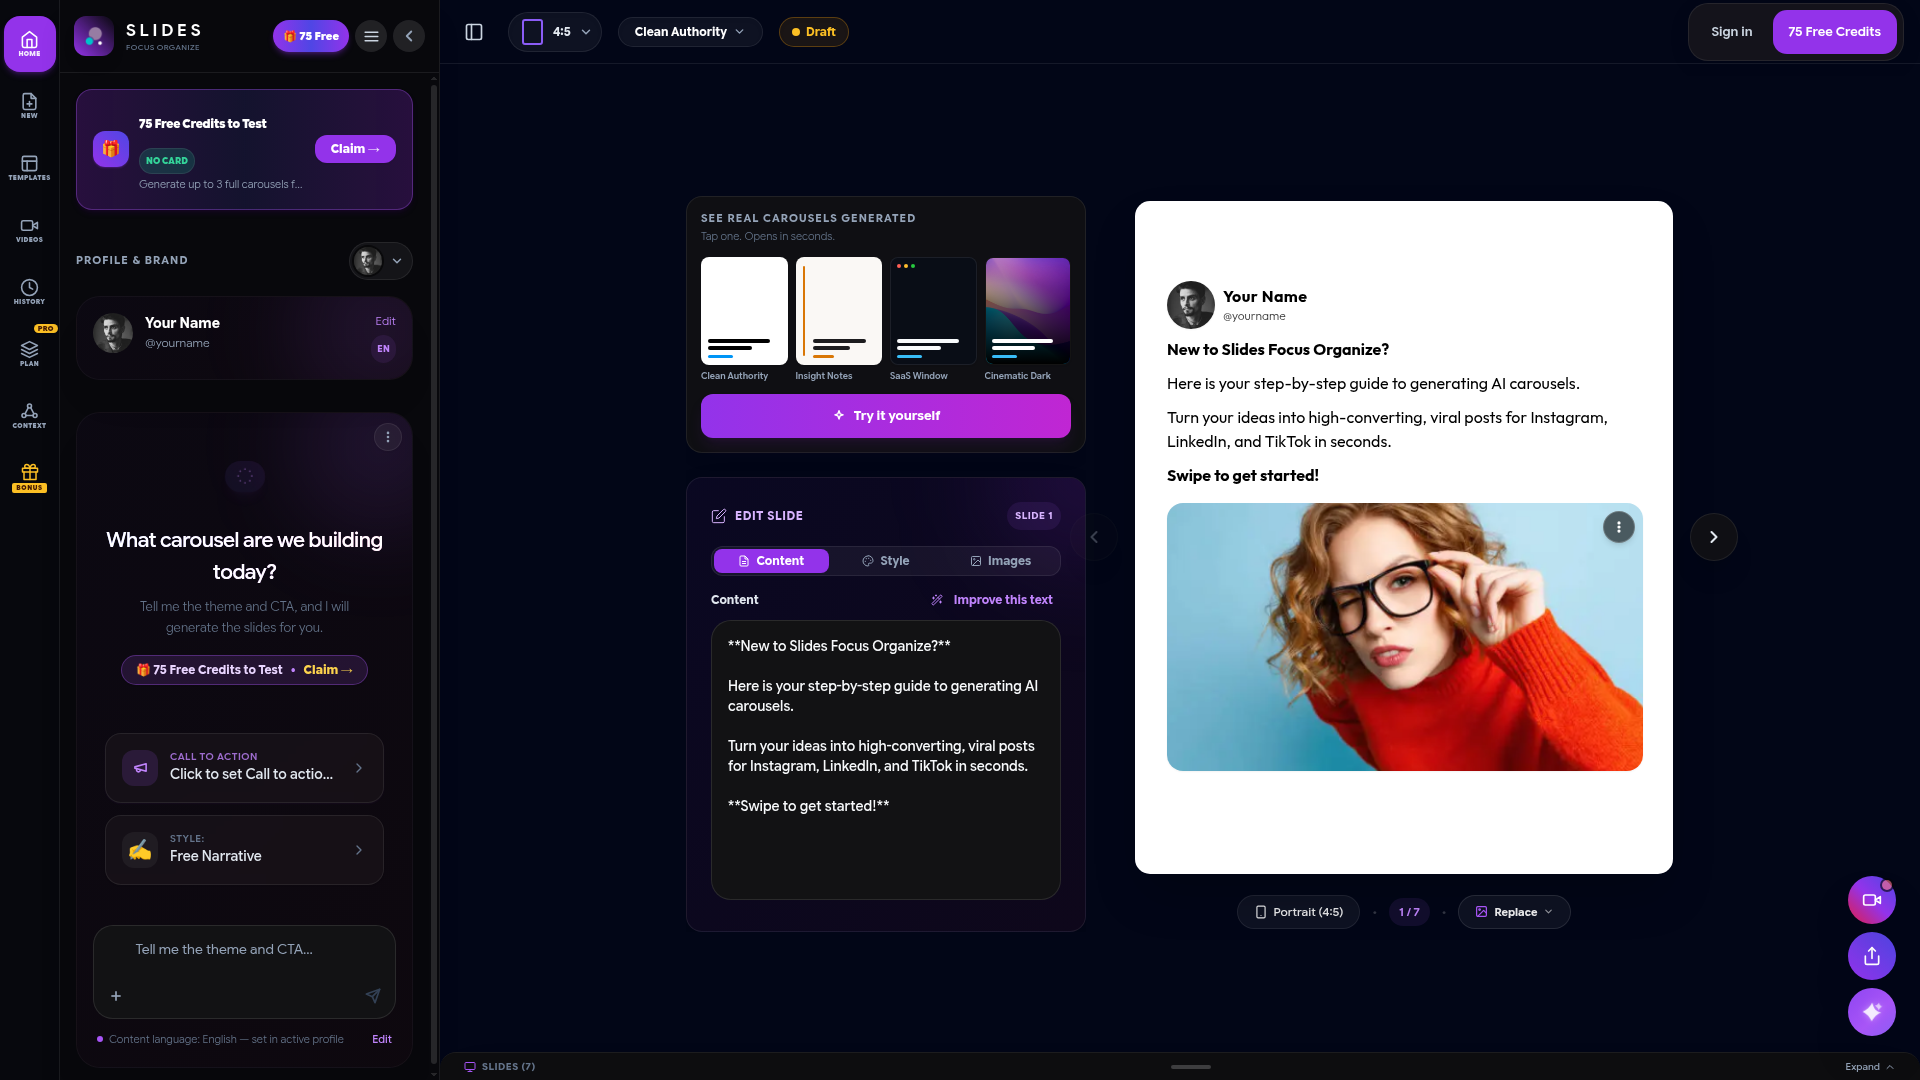Open the Videos sidebar icon
This screenshot has height=1080, width=1920.
click(29, 230)
